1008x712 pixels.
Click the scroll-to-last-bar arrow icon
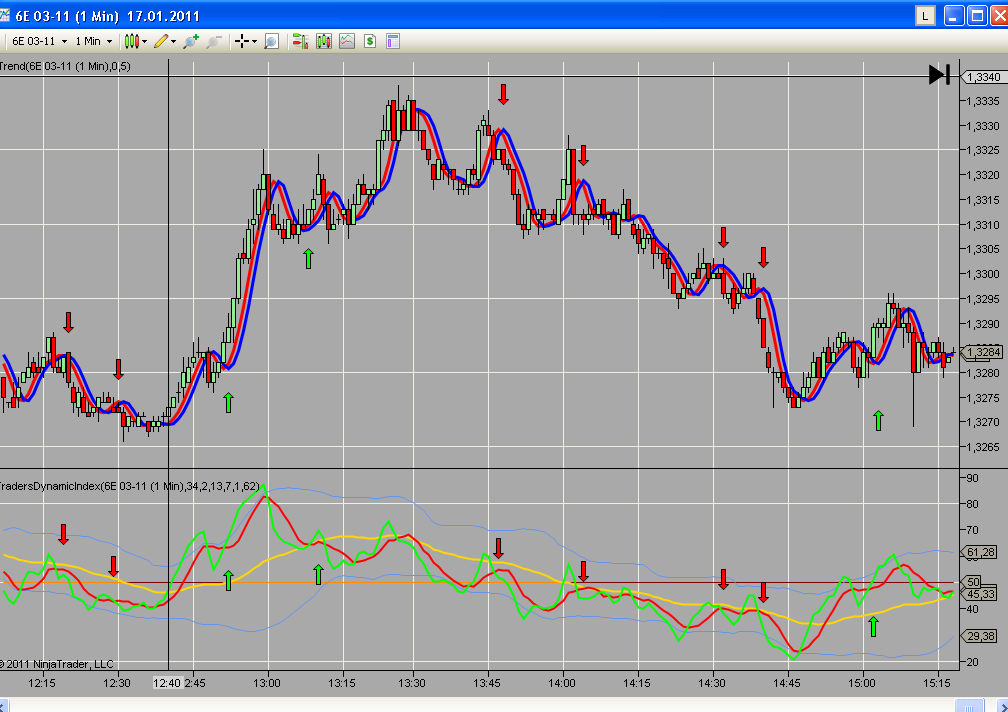tap(939, 75)
